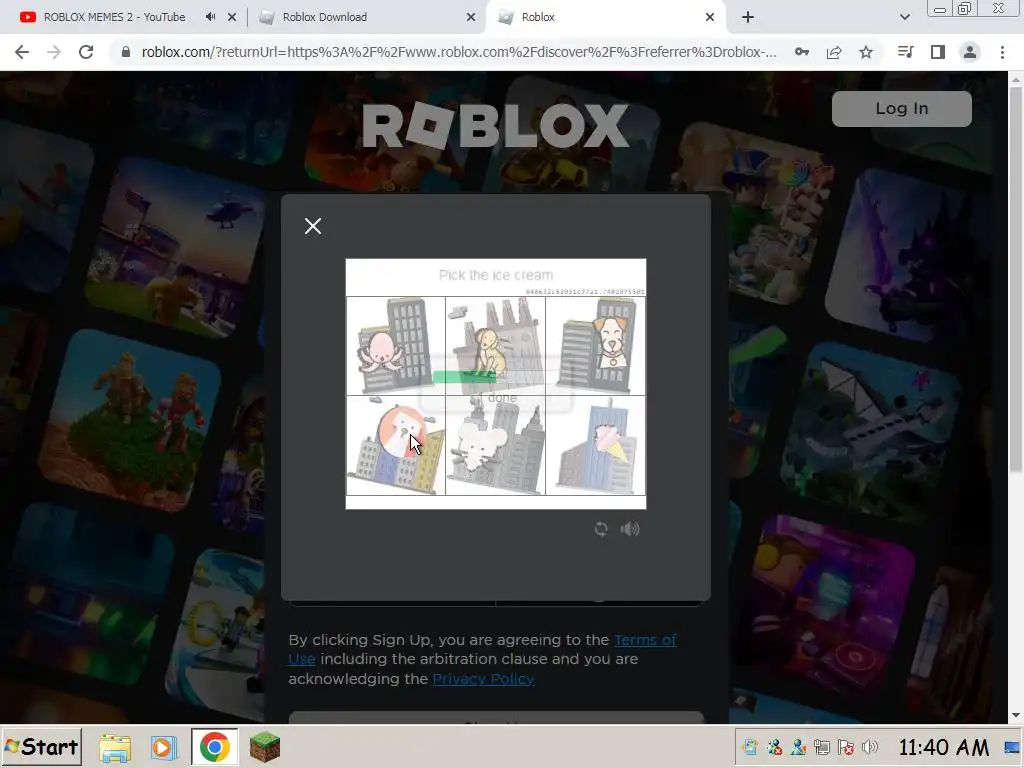
Task: Reload the Roblox page
Action: (86, 52)
